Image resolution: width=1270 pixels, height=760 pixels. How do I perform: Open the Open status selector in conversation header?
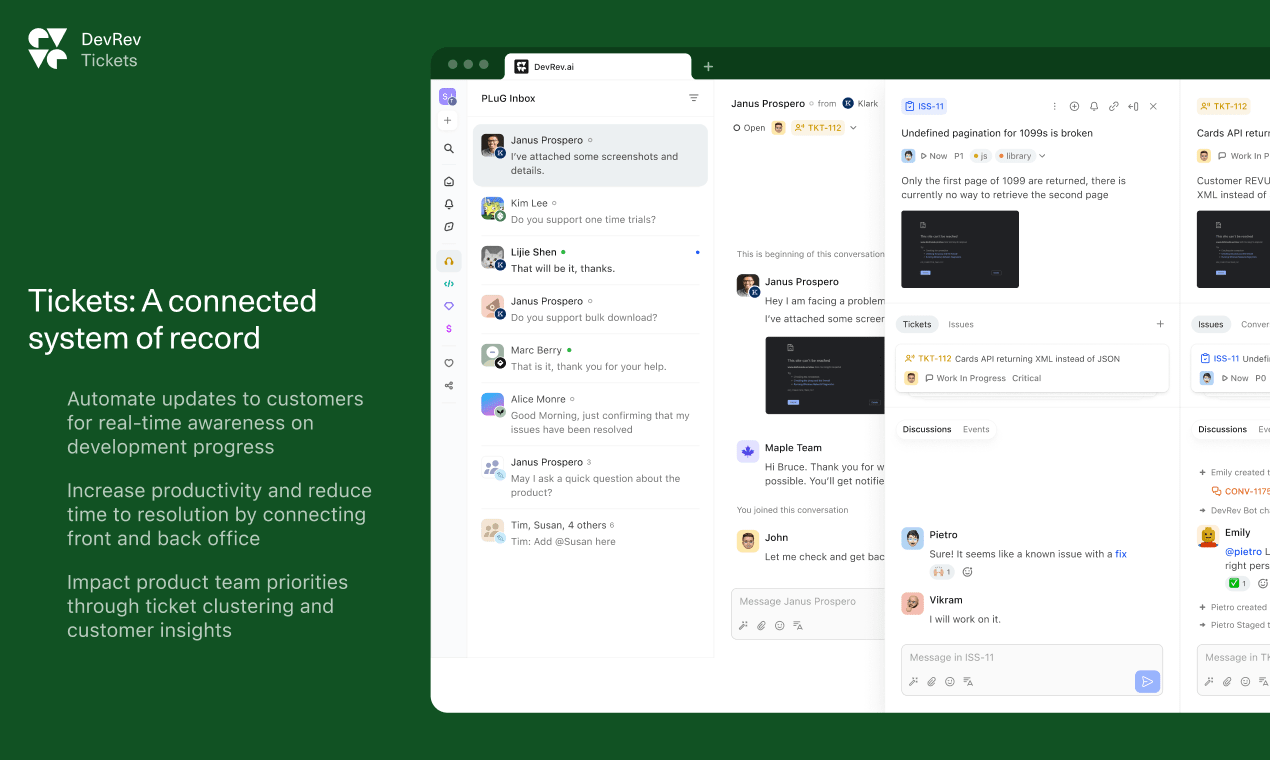[749, 128]
